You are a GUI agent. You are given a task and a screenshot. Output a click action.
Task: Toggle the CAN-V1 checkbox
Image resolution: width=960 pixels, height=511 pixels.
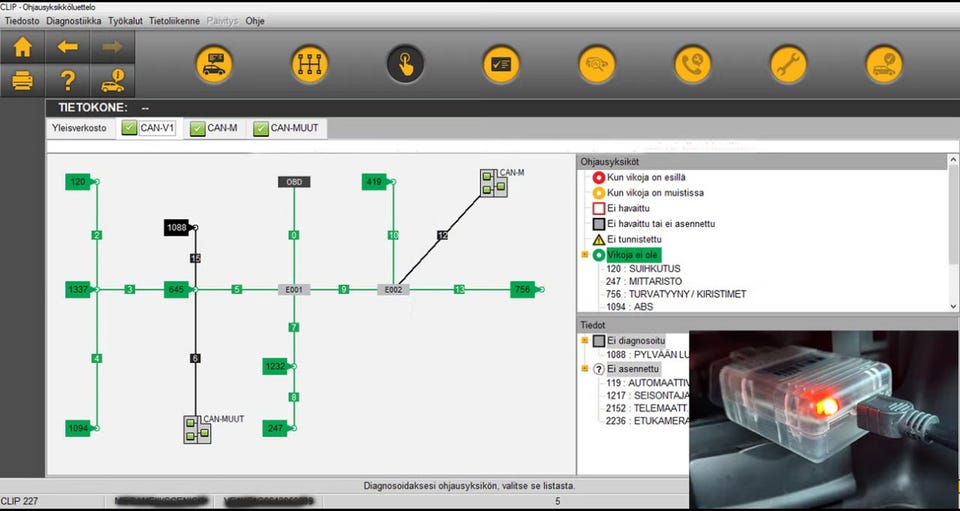point(129,129)
